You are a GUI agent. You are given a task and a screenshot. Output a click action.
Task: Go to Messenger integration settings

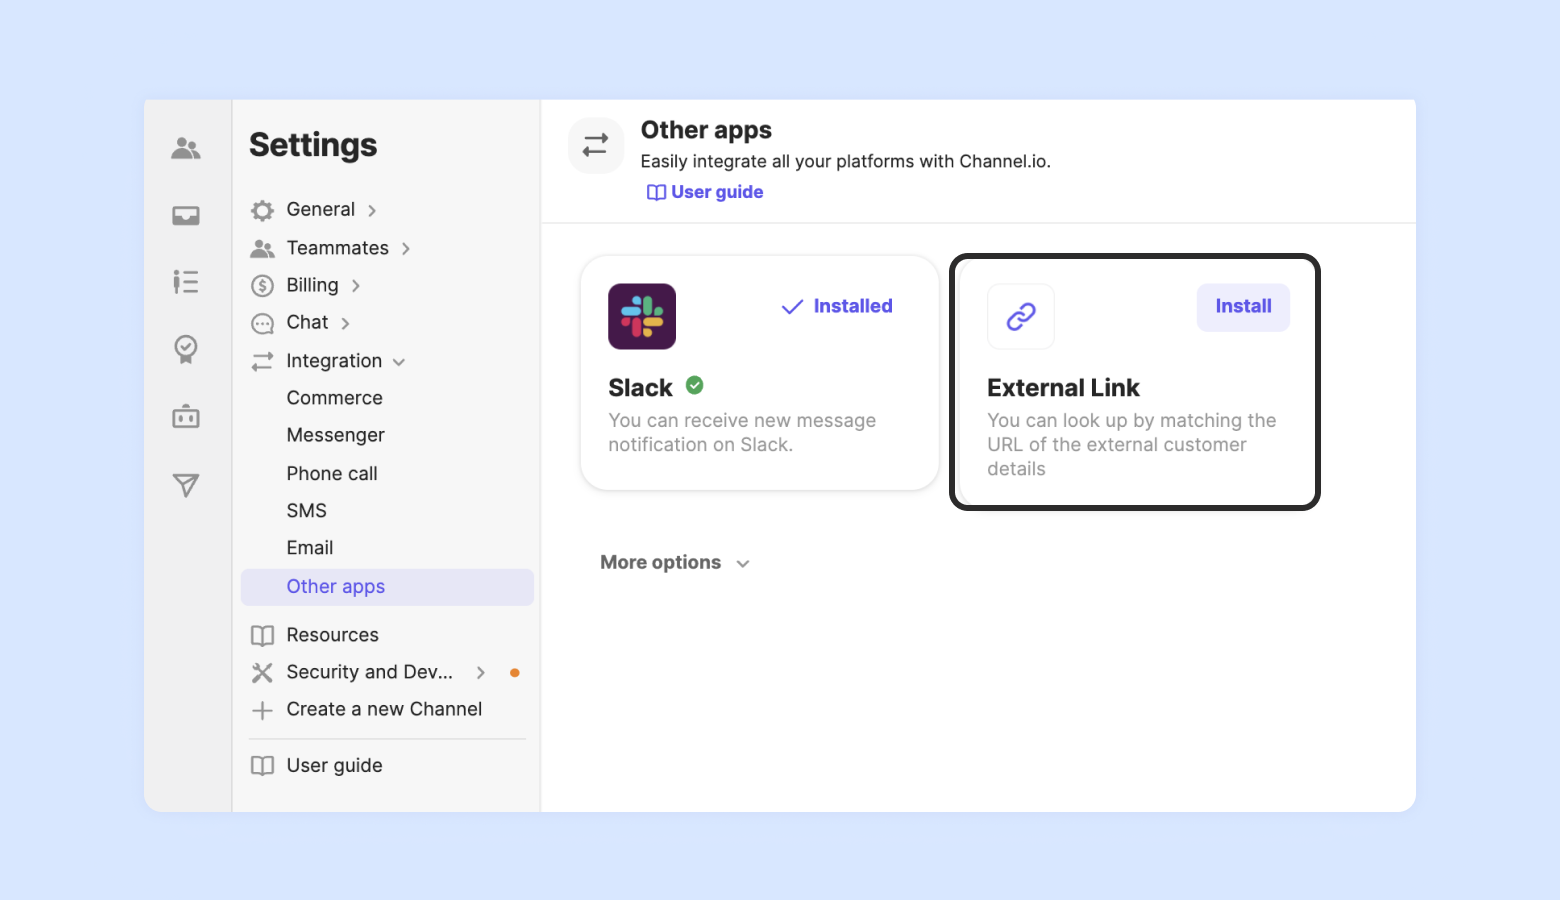335,435
